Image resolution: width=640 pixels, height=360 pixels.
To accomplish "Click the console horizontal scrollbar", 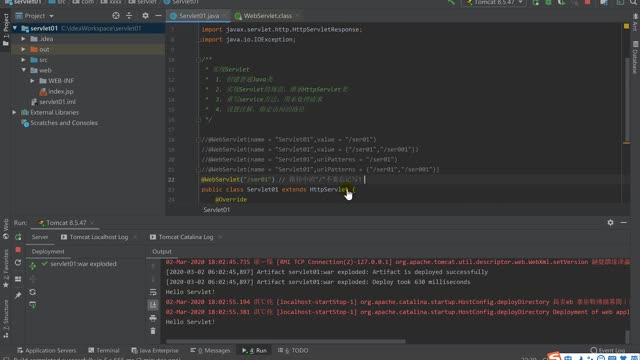I will pos(286,341).
